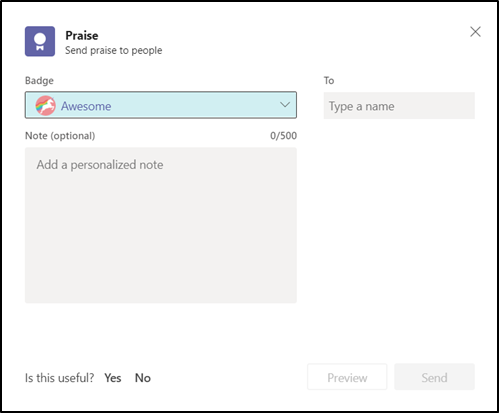This screenshot has width=499, height=413.
Task: Expand the Badge dropdown chevron
Action: [x=285, y=105]
